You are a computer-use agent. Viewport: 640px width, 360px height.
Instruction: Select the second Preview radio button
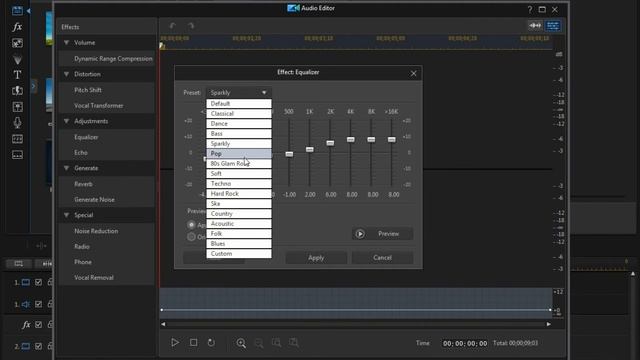point(191,237)
